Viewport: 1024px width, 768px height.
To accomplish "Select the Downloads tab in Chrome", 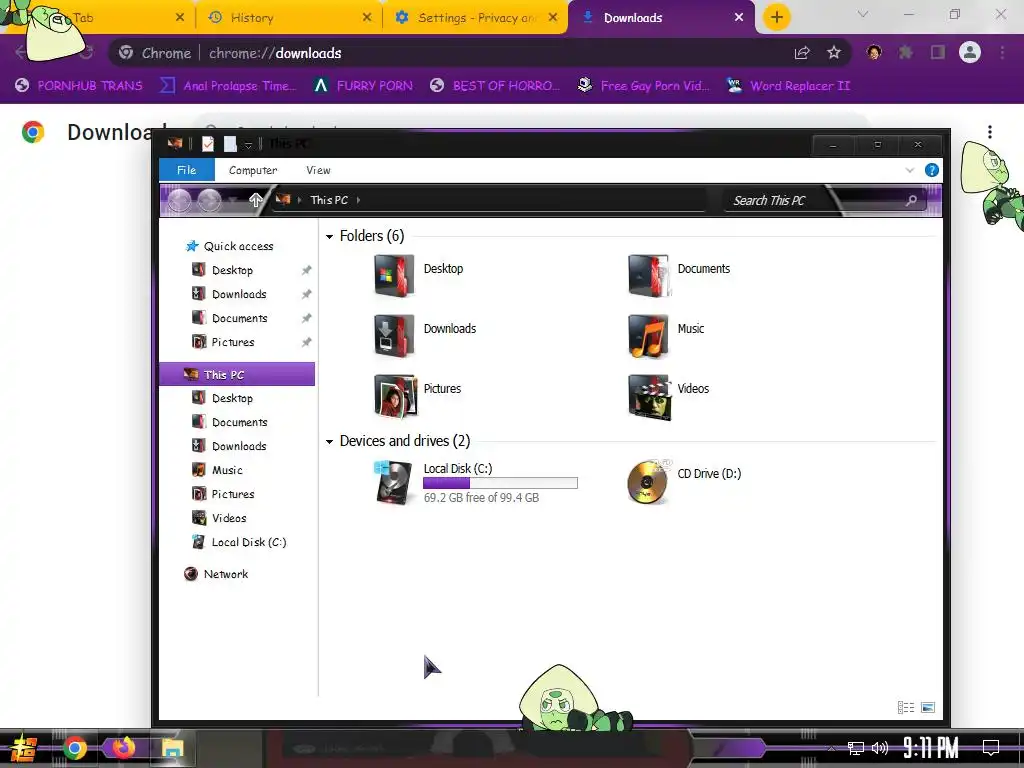I will click(x=661, y=18).
